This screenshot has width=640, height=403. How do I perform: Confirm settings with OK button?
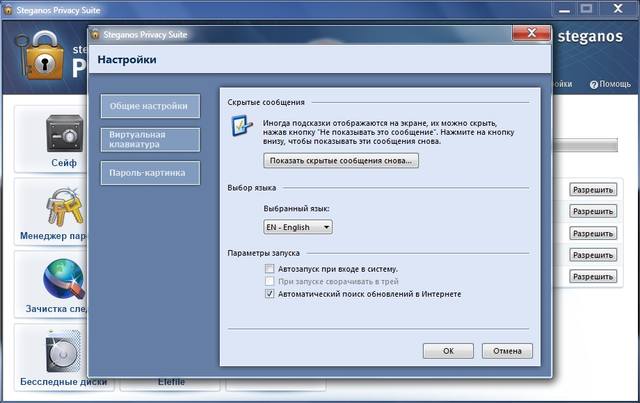pyautogui.click(x=448, y=351)
